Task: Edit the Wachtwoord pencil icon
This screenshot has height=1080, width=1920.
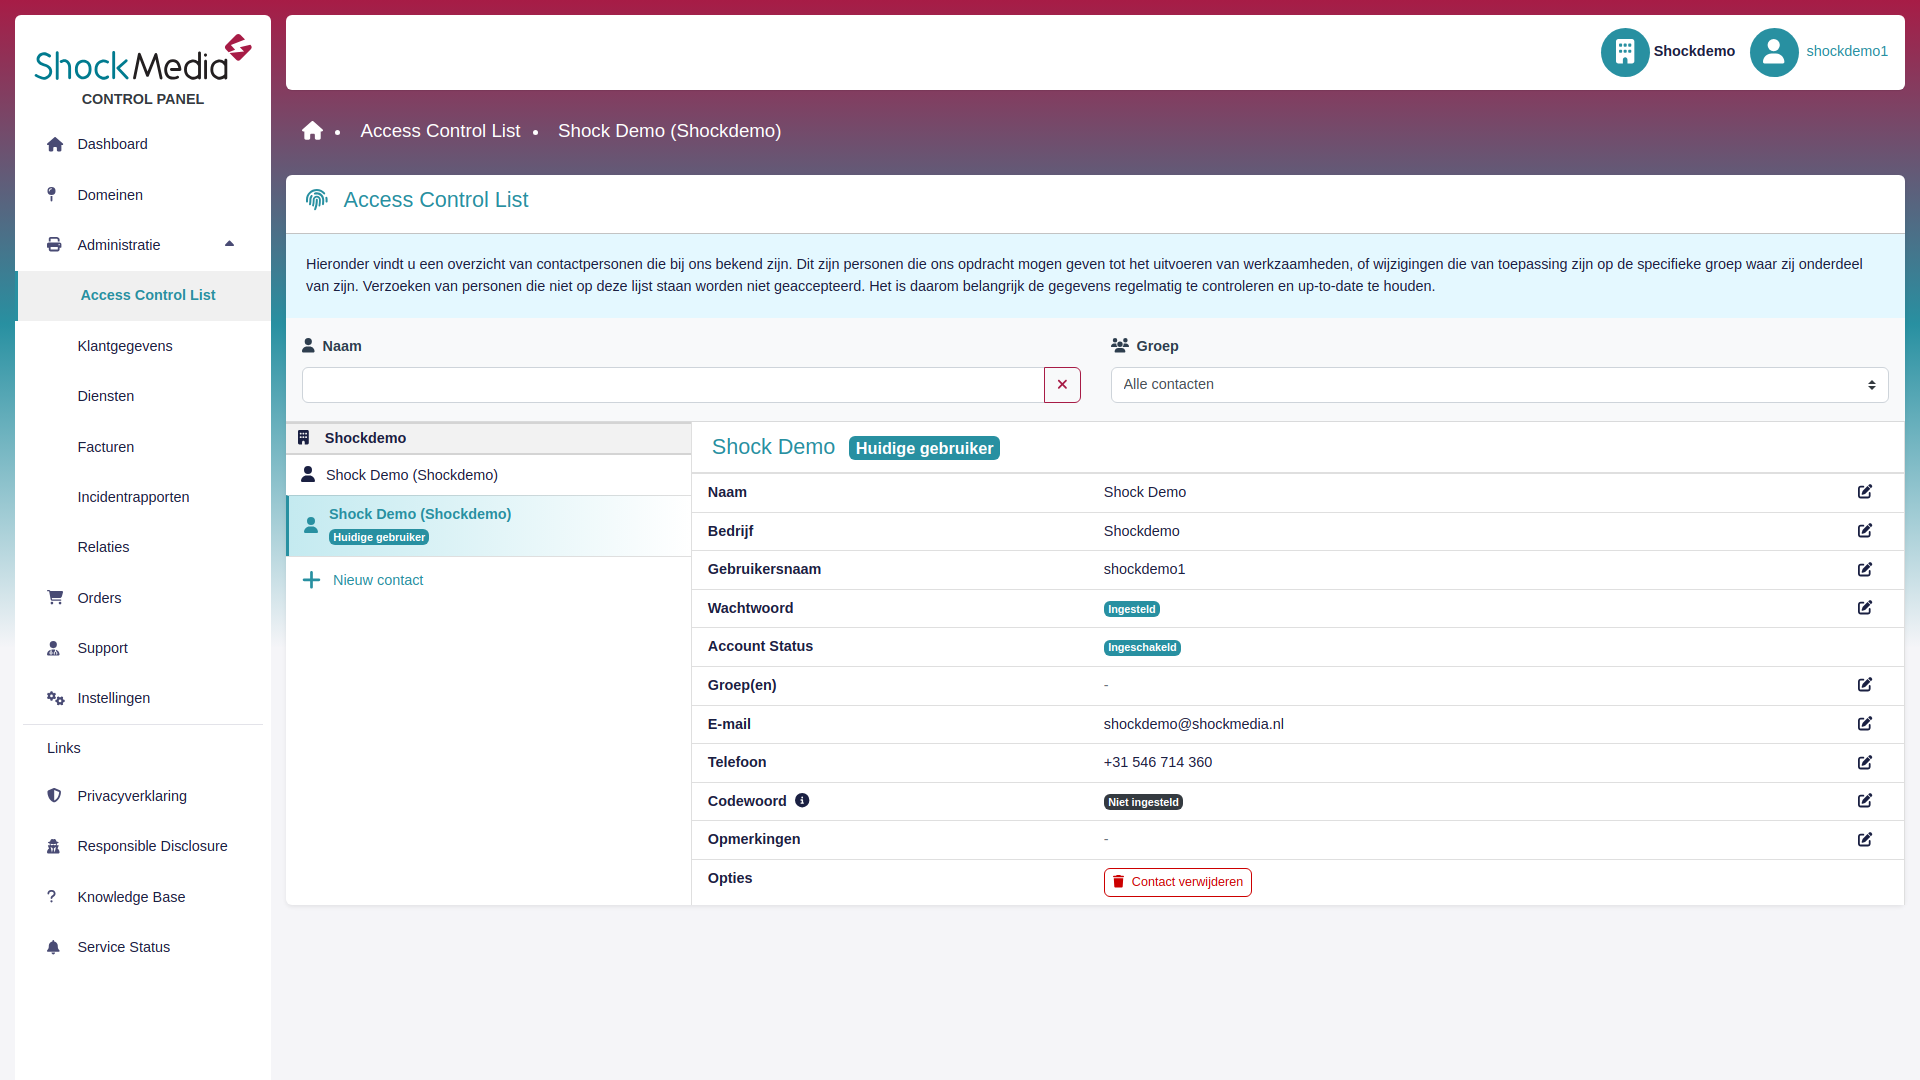Action: [1865, 608]
